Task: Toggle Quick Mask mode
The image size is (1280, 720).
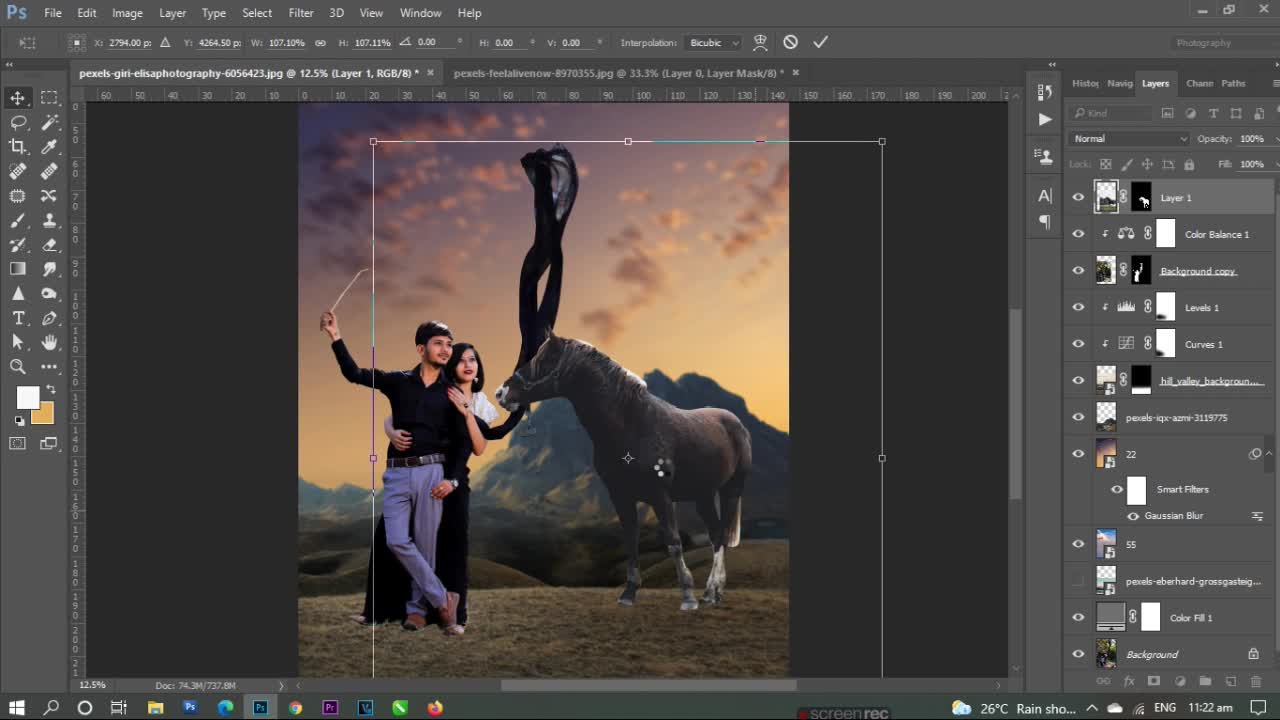Action: tap(18, 443)
